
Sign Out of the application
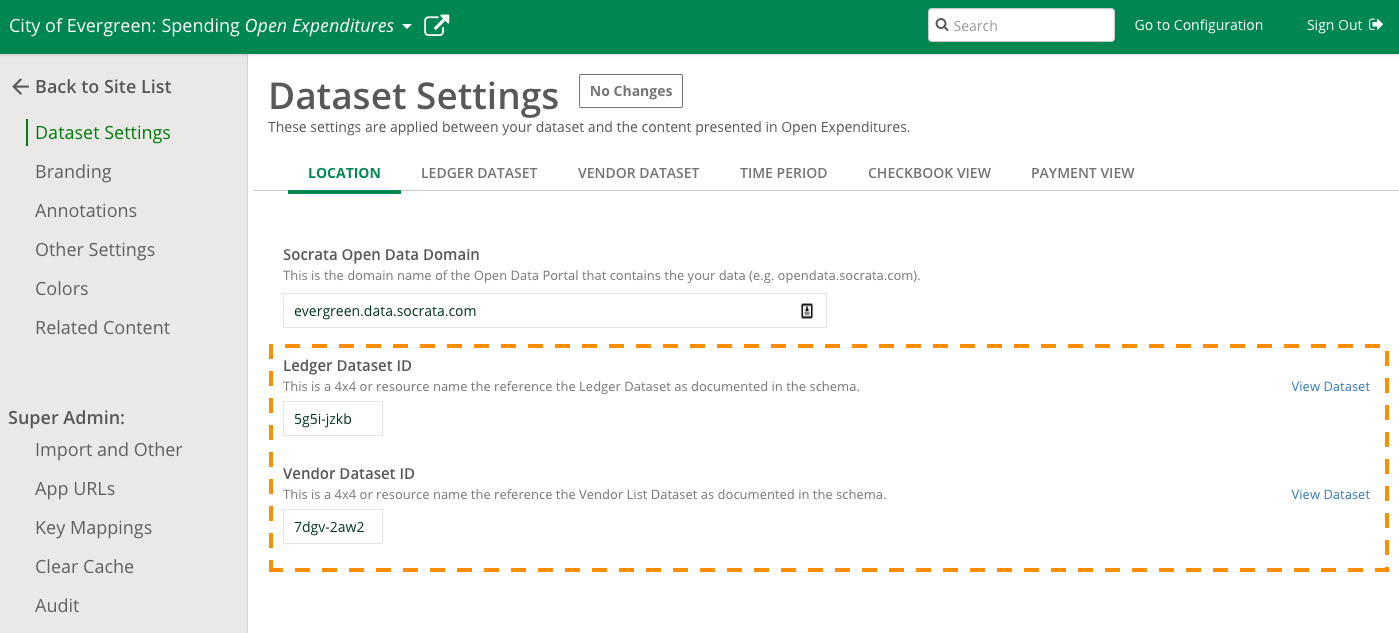(1344, 25)
